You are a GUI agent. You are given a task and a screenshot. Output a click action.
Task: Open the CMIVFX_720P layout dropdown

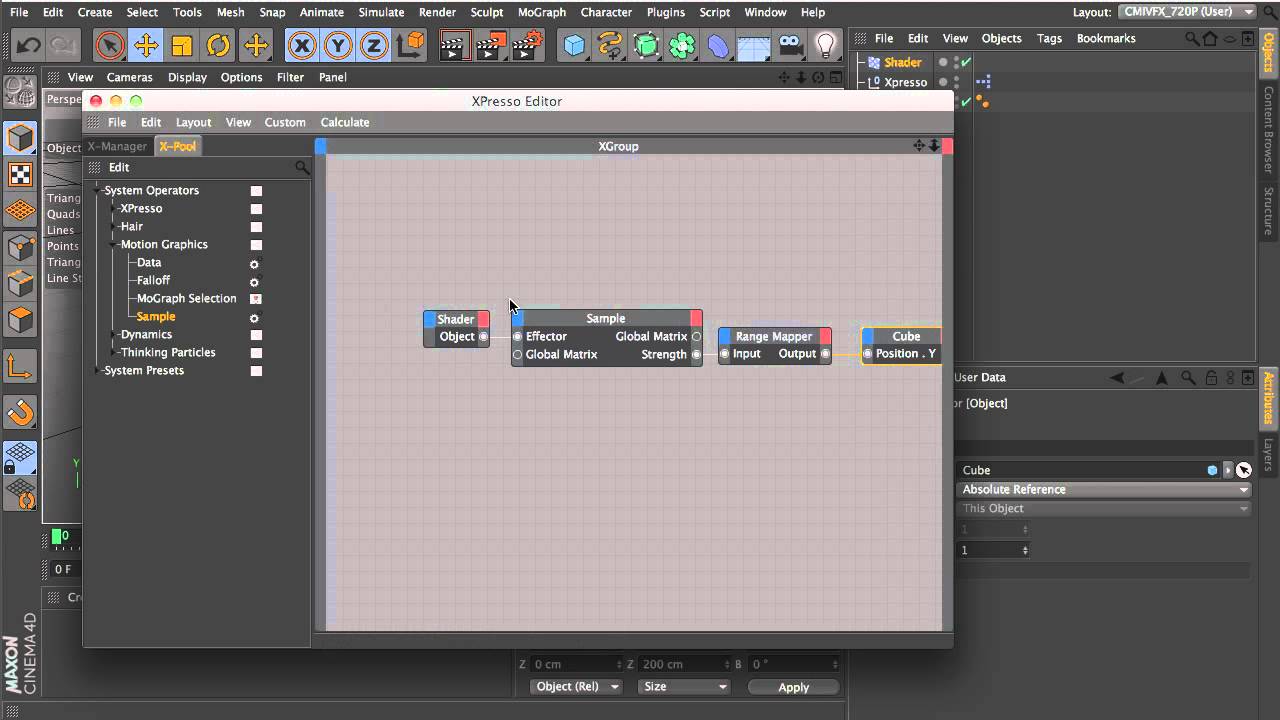tap(1187, 12)
